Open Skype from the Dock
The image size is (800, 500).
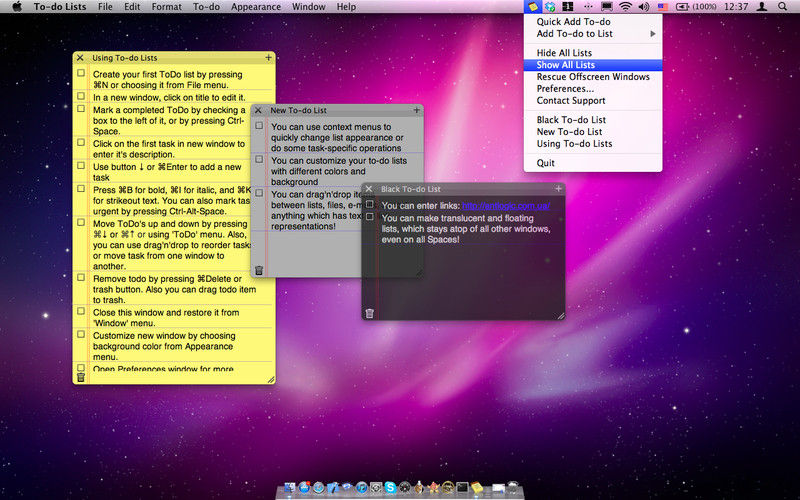pos(390,487)
